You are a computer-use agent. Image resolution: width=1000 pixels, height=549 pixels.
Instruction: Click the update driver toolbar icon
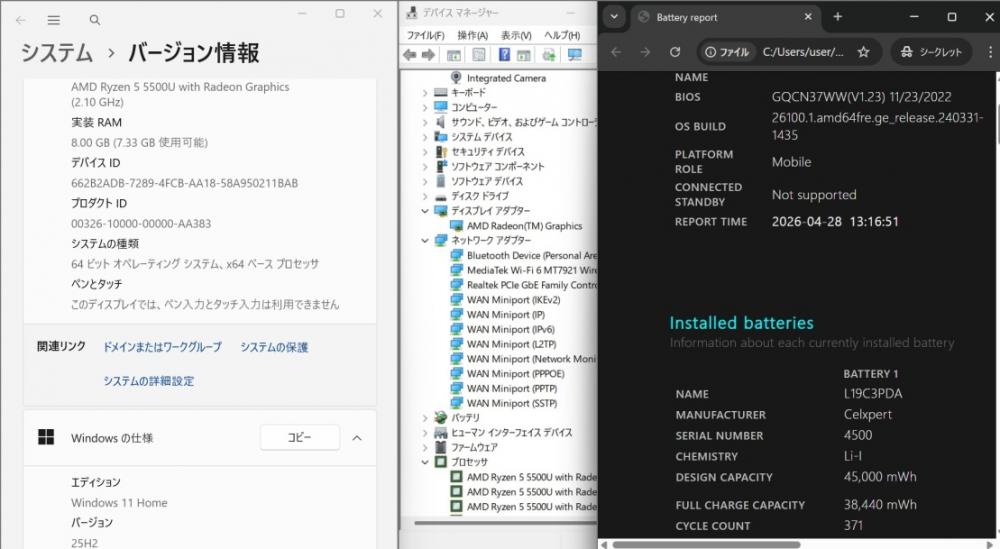click(x=548, y=55)
